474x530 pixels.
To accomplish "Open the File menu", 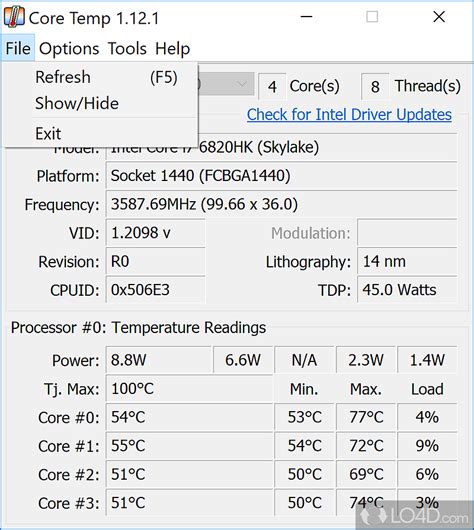I will pos(18,48).
